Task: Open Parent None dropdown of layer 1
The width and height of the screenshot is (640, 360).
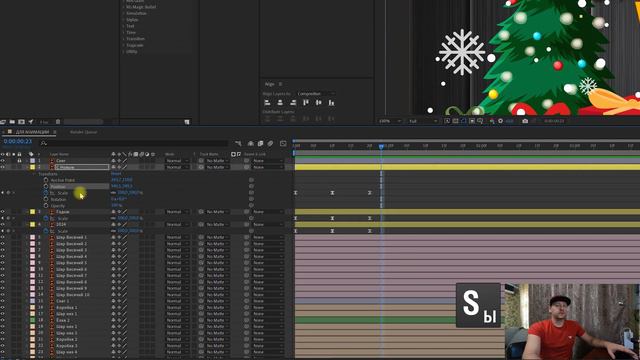Action: (x=267, y=161)
